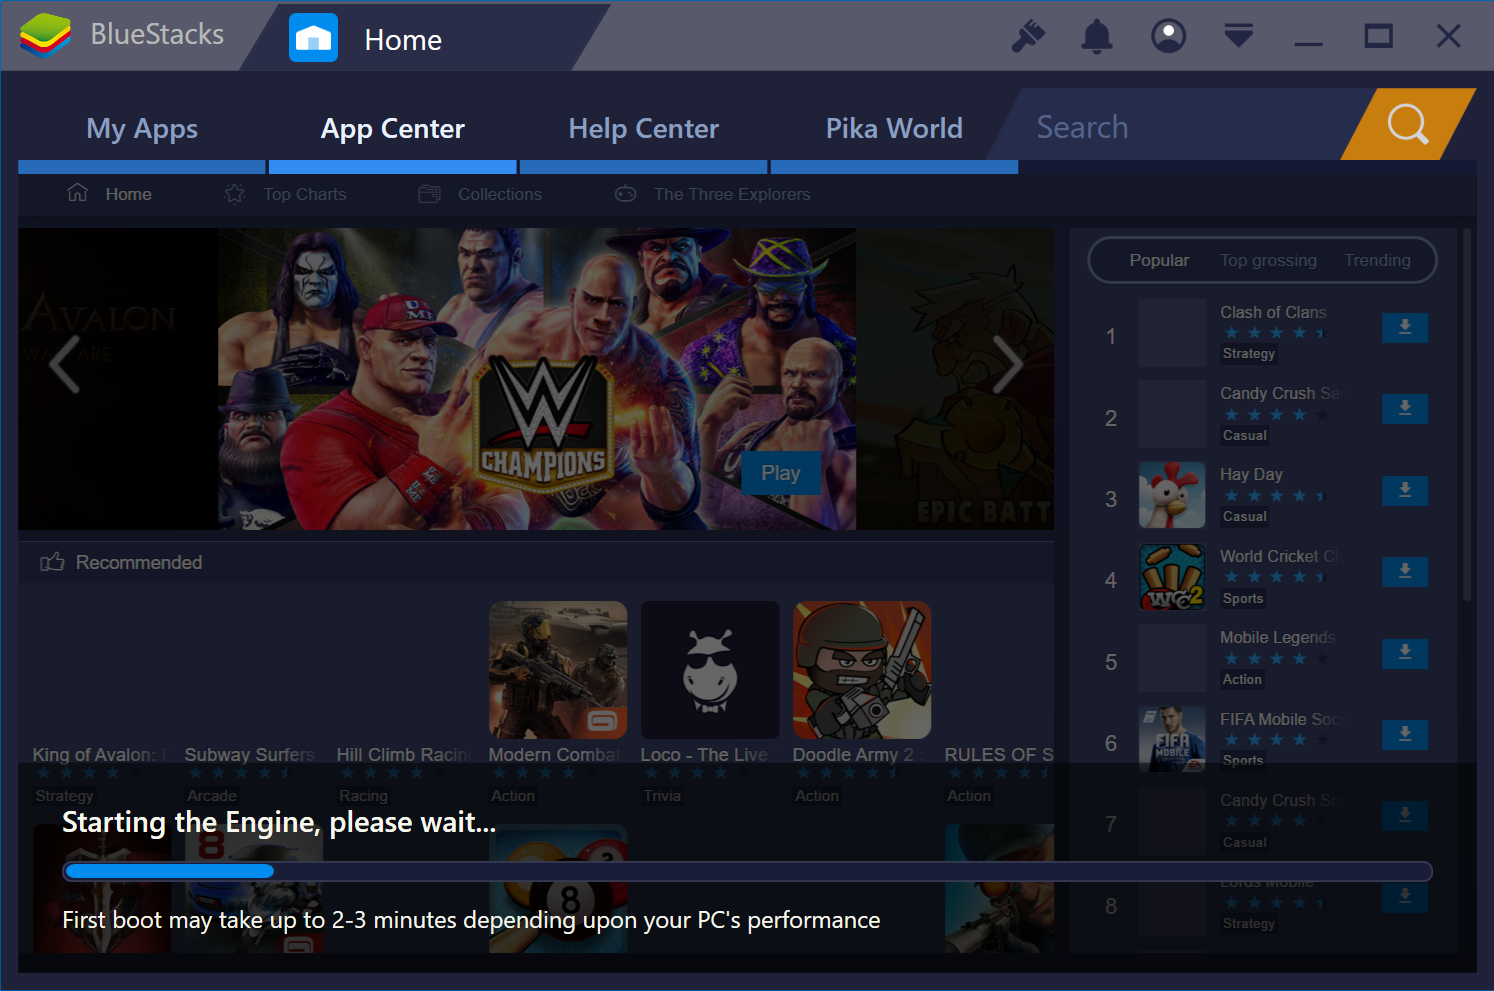The image size is (1494, 991).
Task: Open Hay Day chicken app icon
Action: click(1172, 495)
